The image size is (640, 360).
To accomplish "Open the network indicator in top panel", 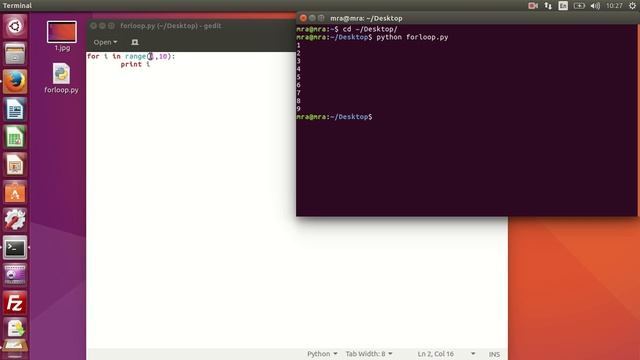I will coord(548,6).
